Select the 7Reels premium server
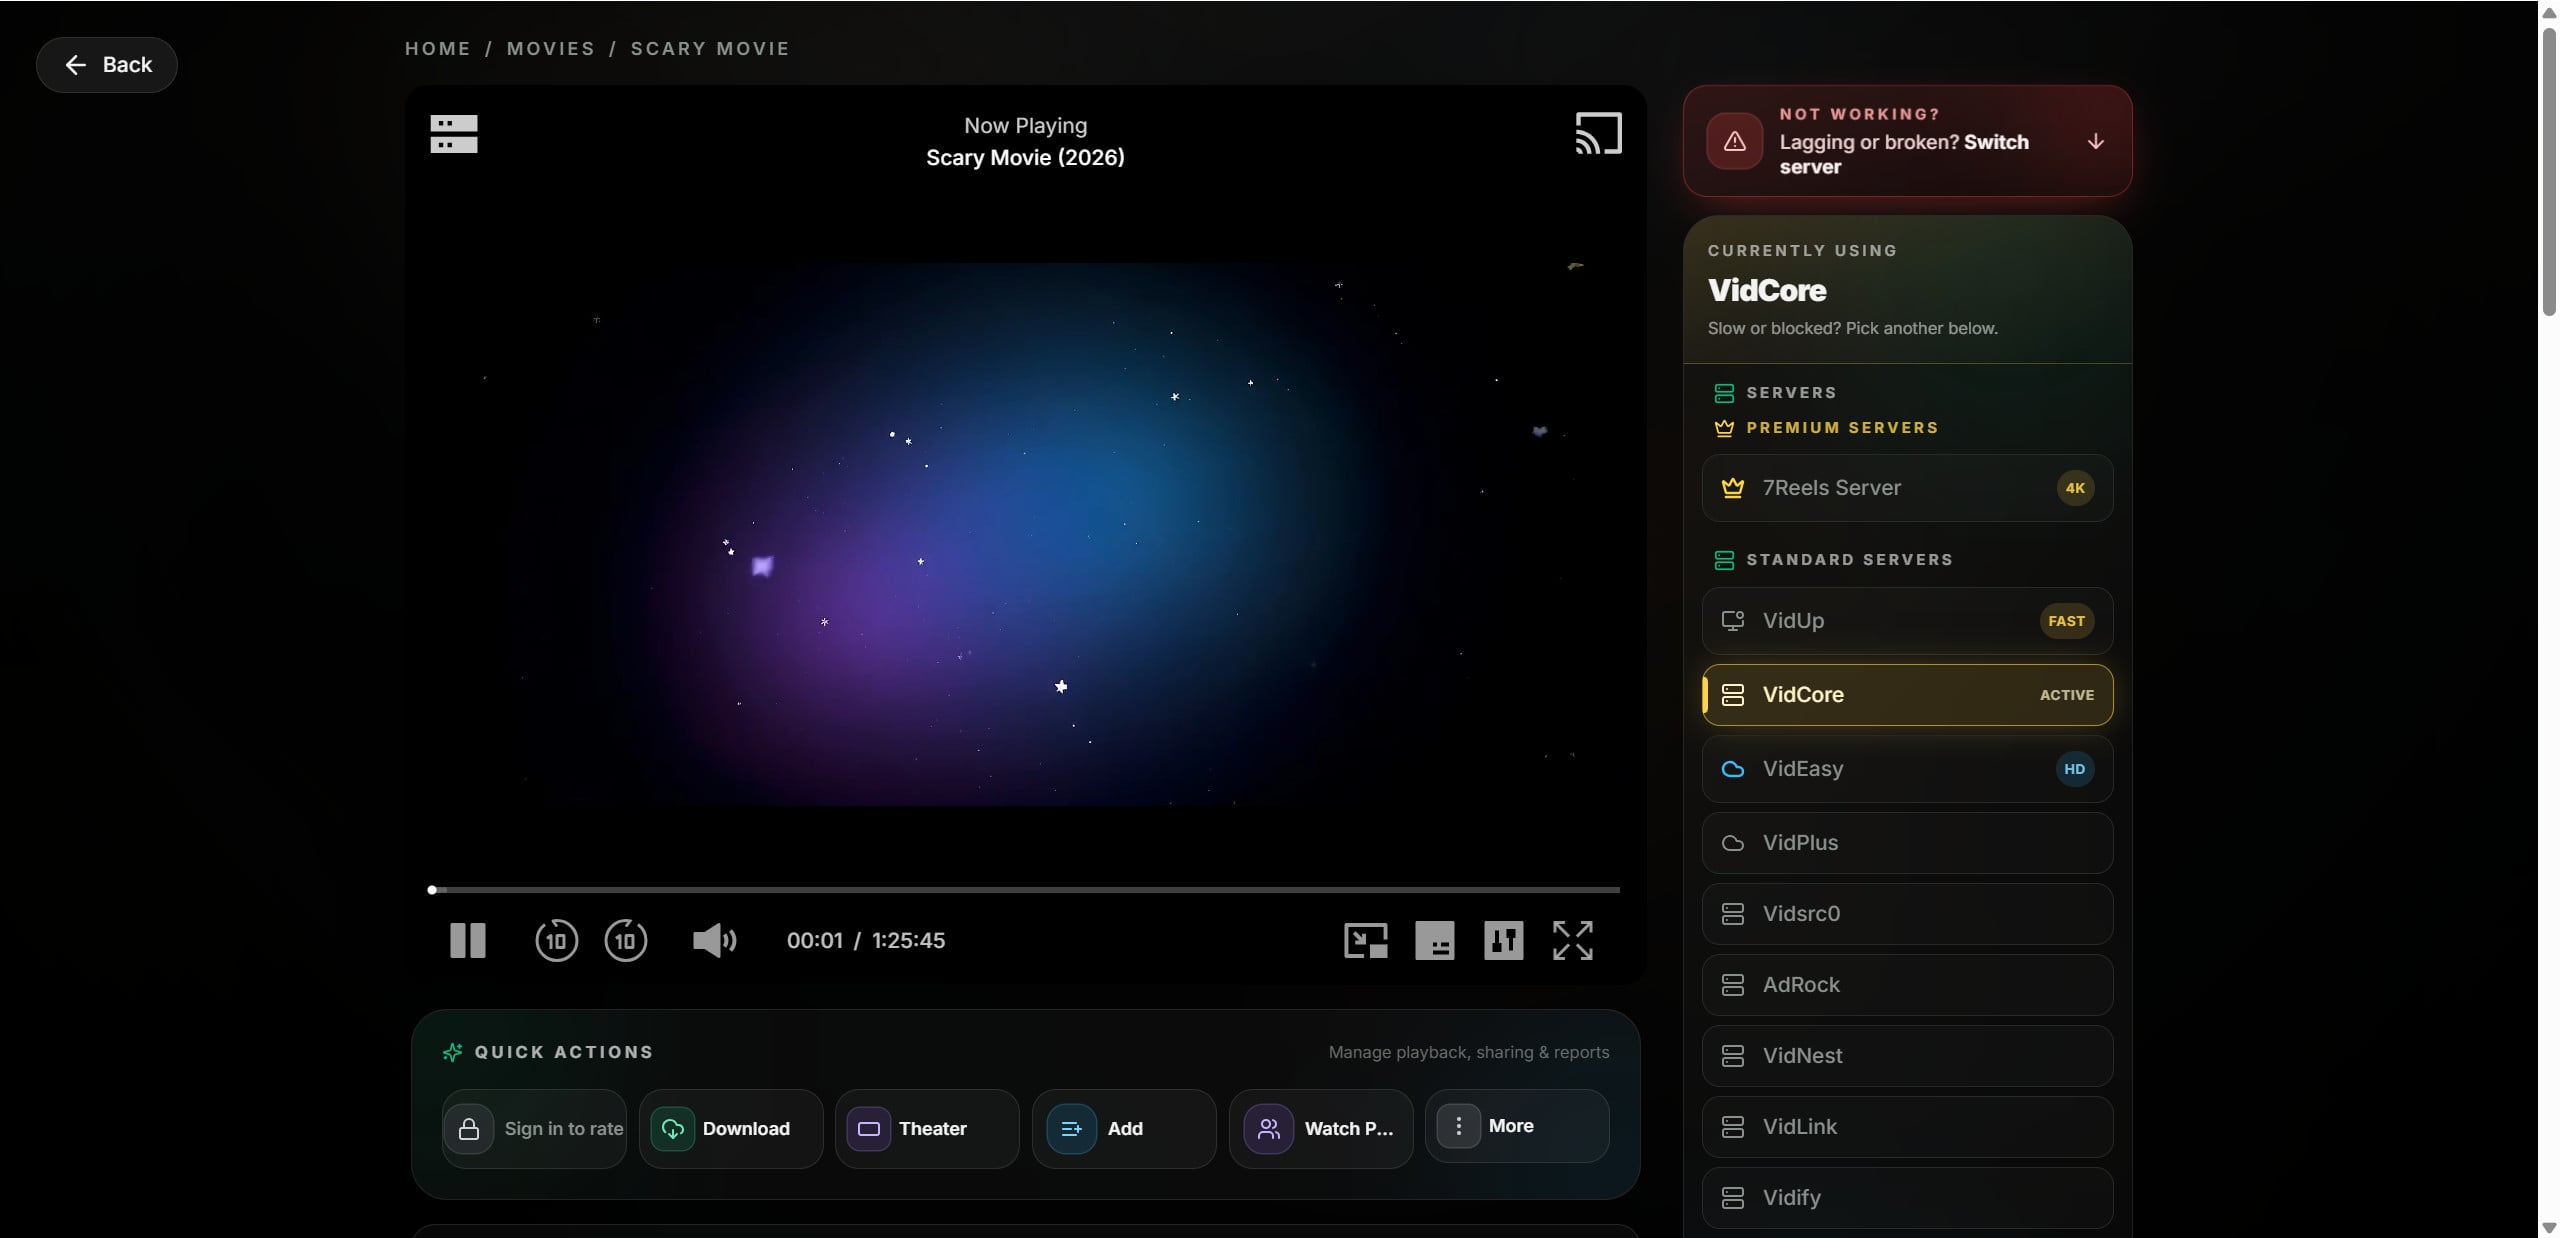This screenshot has height=1238, width=2560. coord(1907,488)
